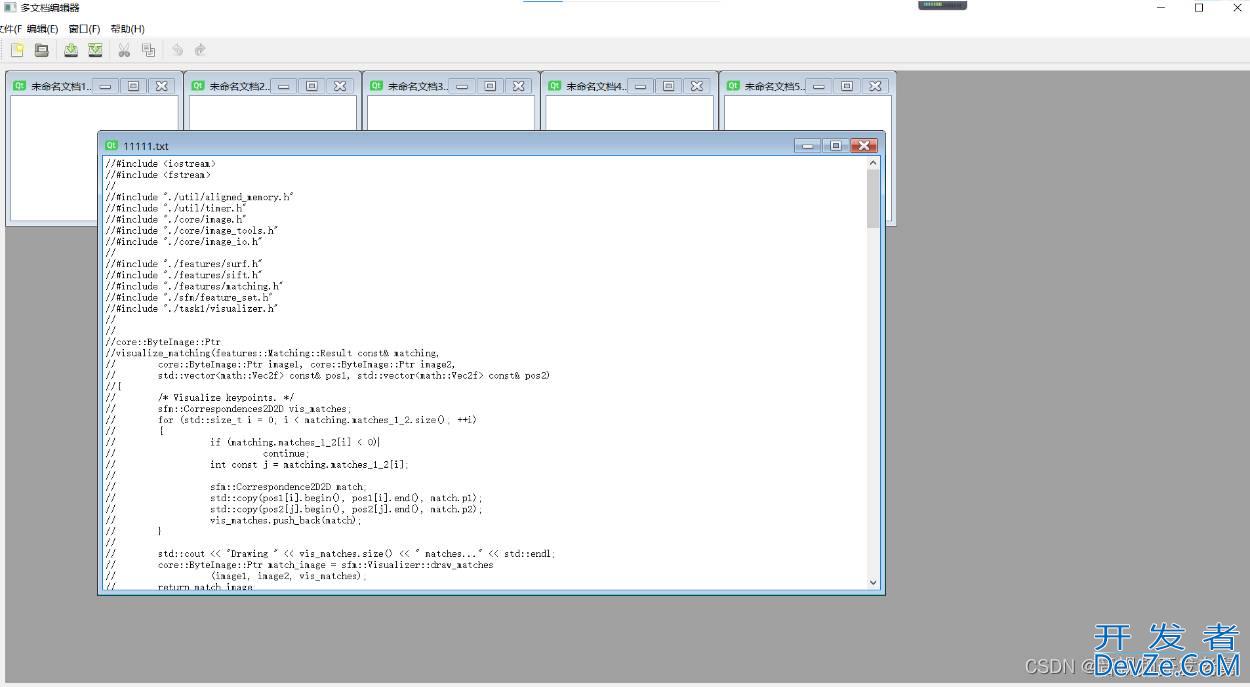Click the open file folder toolbar icon
Screen dimensions: 1250x687
[x=42, y=50]
